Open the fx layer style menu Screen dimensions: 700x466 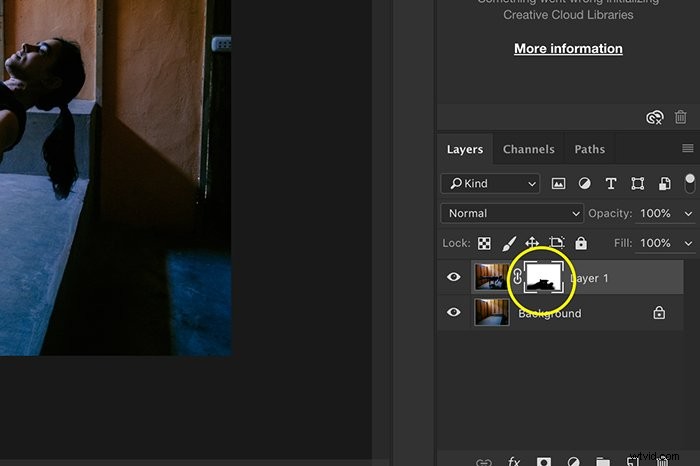[x=514, y=461]
